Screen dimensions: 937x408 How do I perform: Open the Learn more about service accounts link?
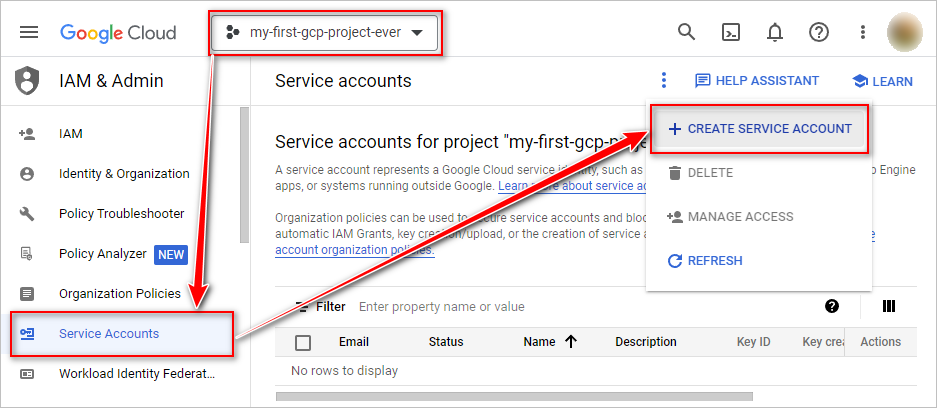coord(572,186)
